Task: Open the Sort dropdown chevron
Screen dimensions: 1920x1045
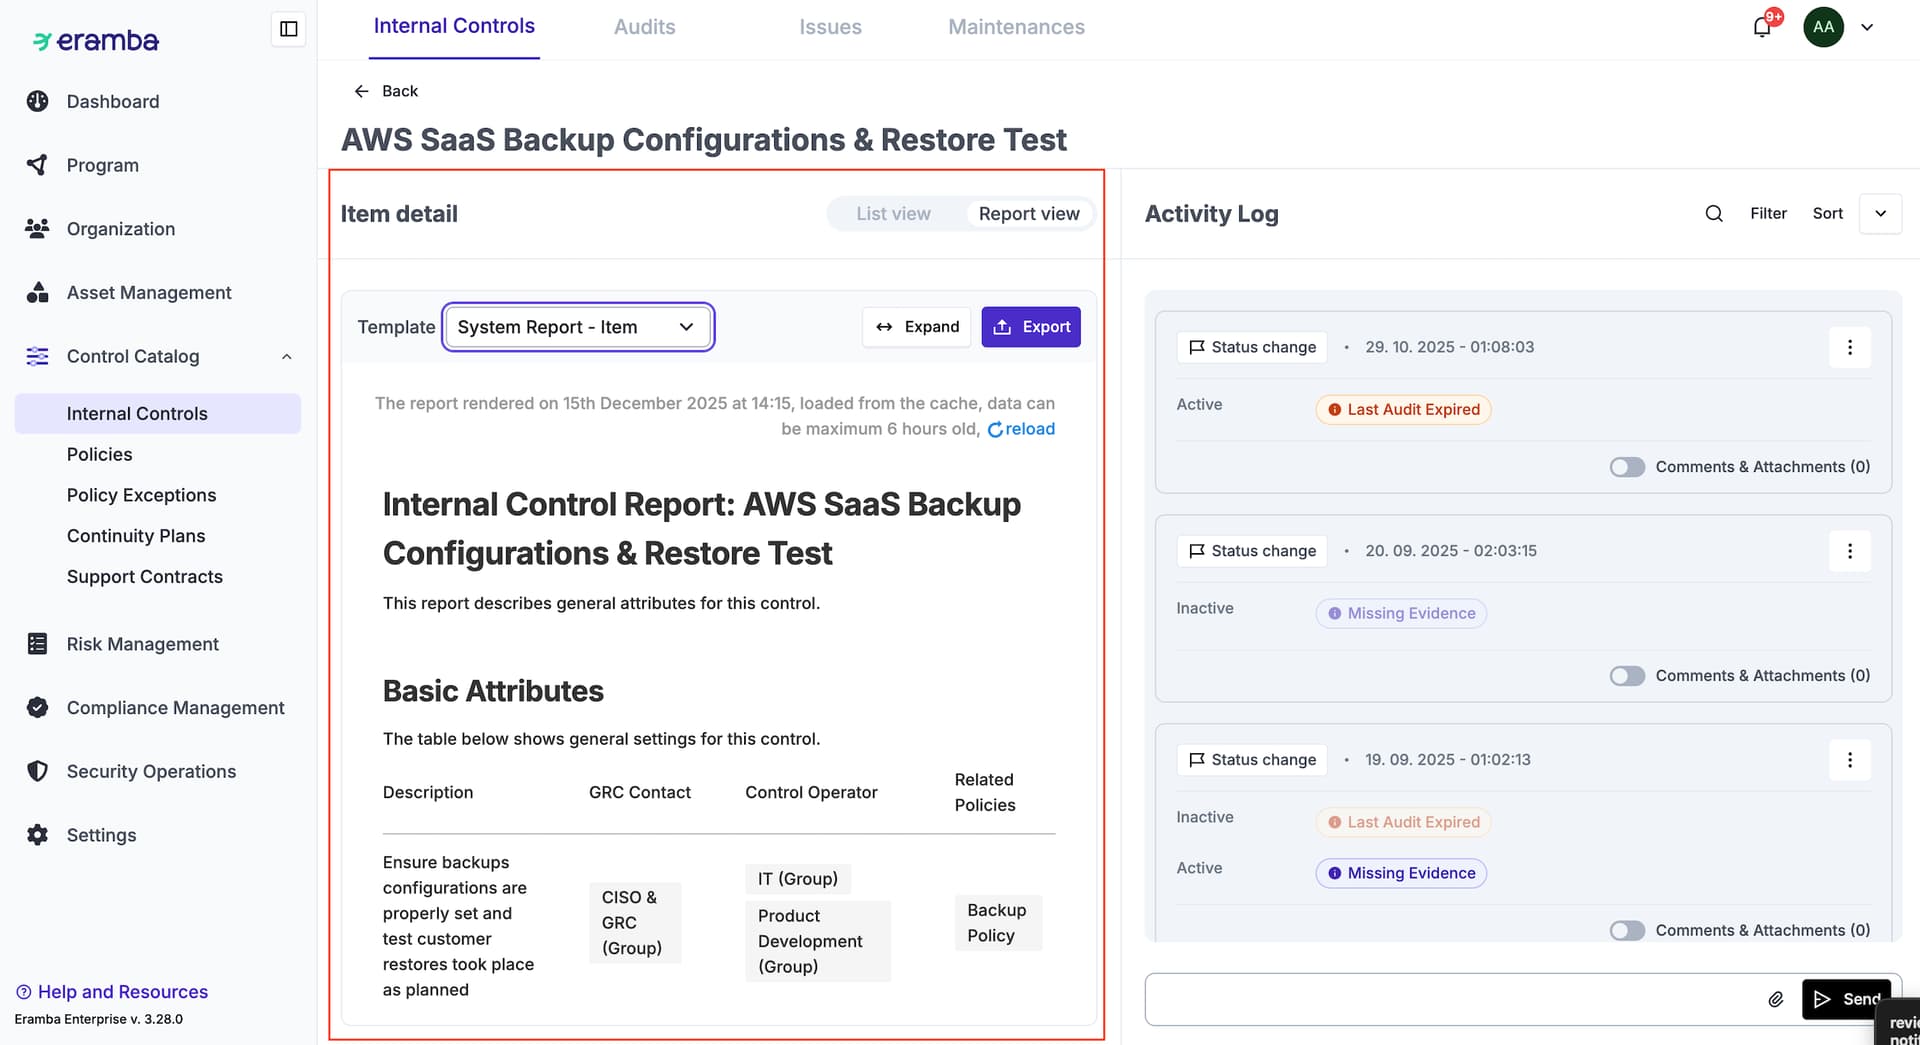Action: point(1880,214)
